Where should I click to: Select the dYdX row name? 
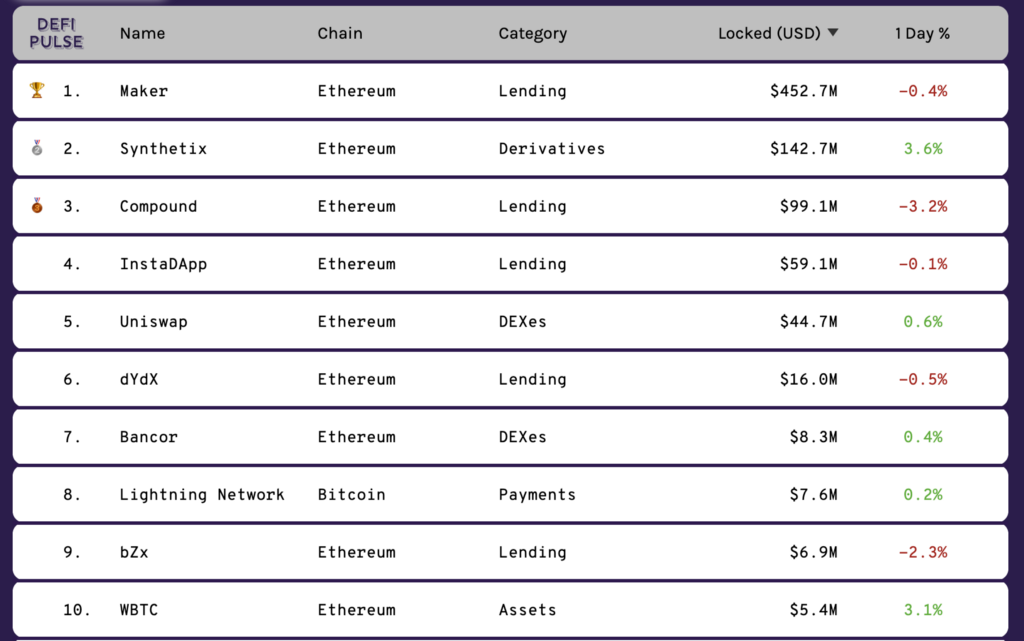coord(138,379)
